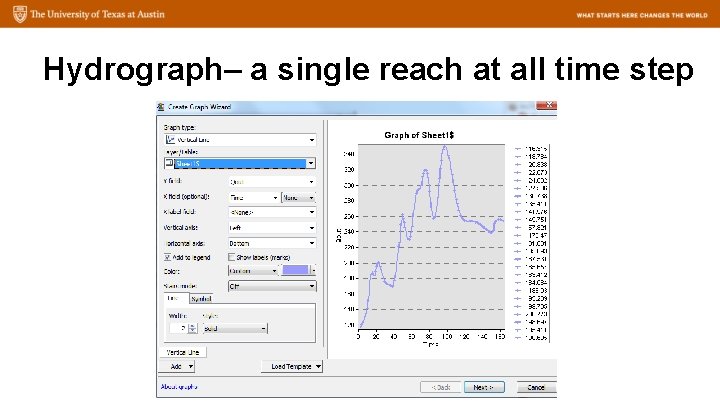The width and height of the screenshot is (720, 405).
Task: Open the line Style Solid dropdown
Action: [235, 328]
